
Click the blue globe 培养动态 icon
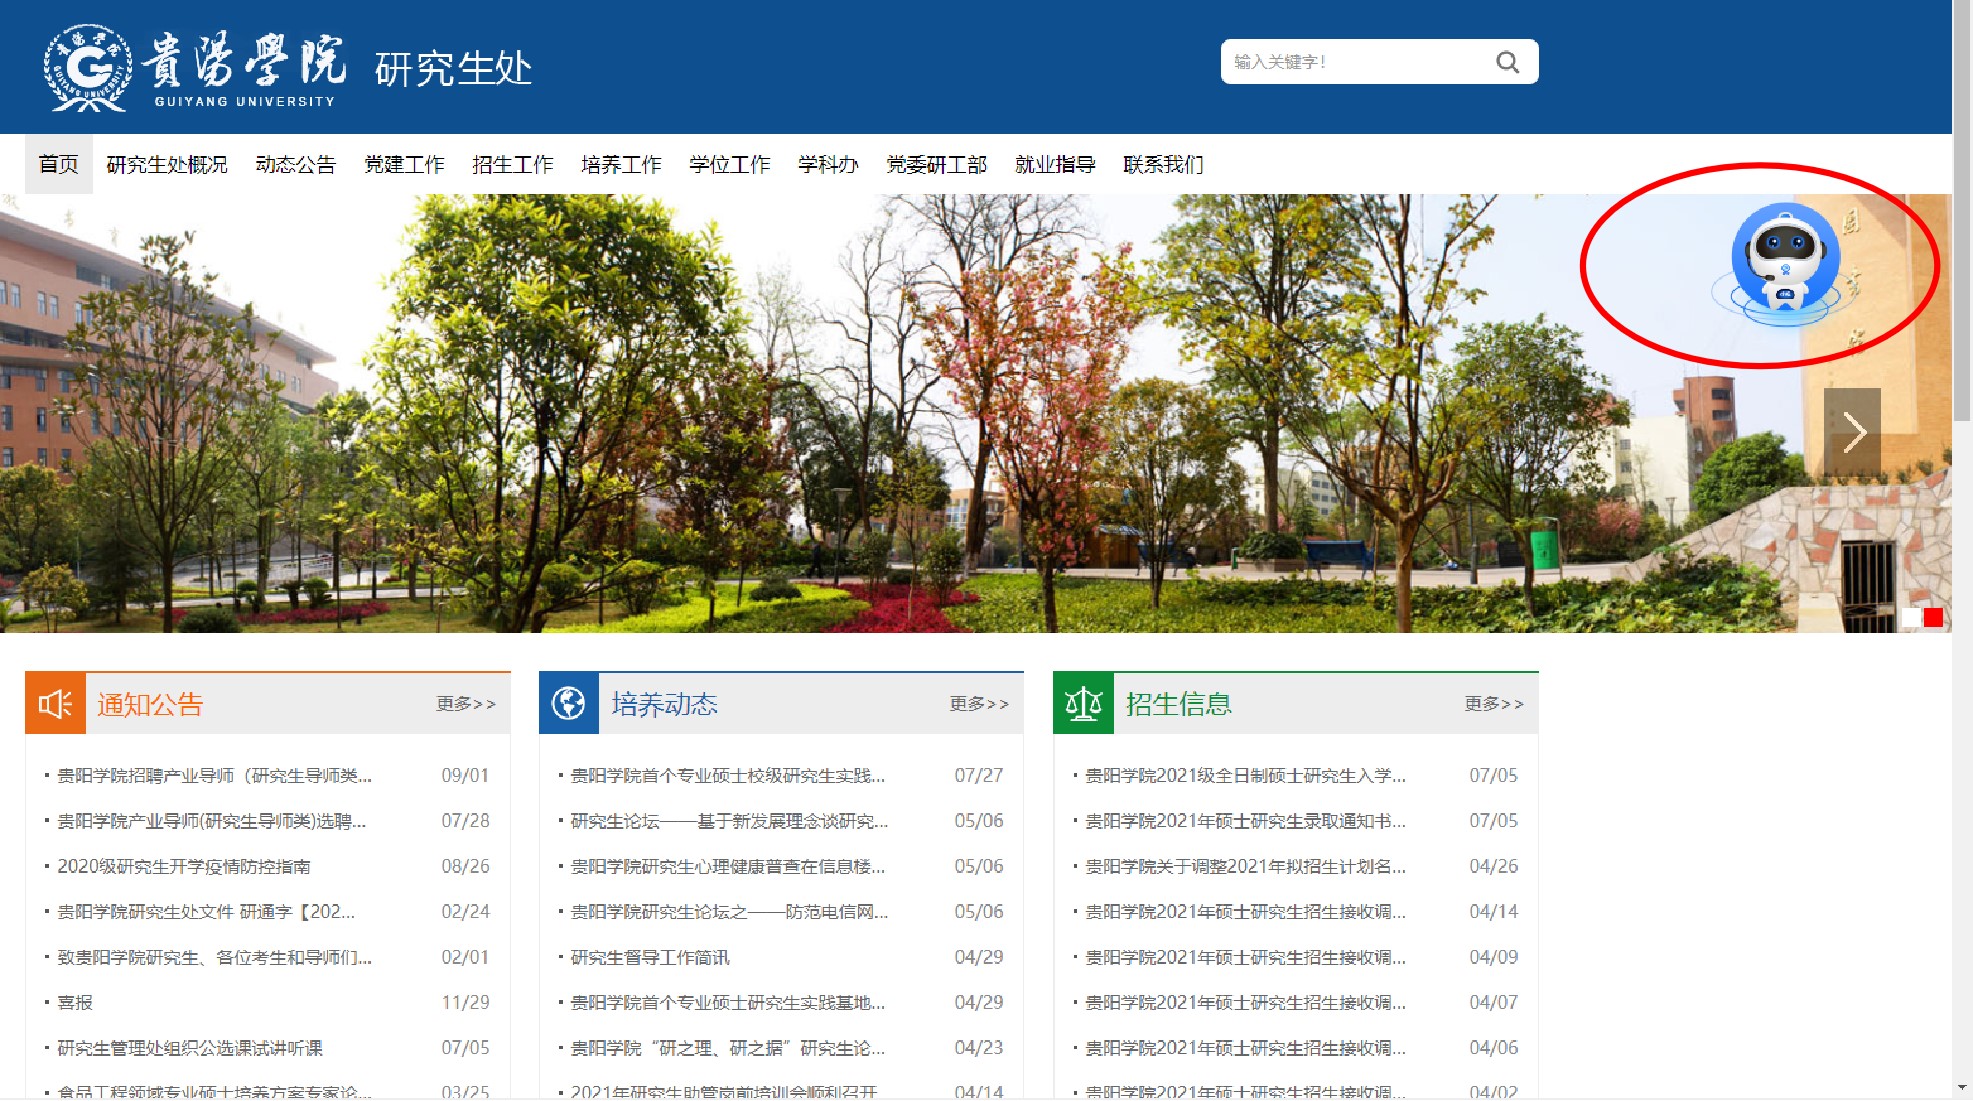click(568, 704)
